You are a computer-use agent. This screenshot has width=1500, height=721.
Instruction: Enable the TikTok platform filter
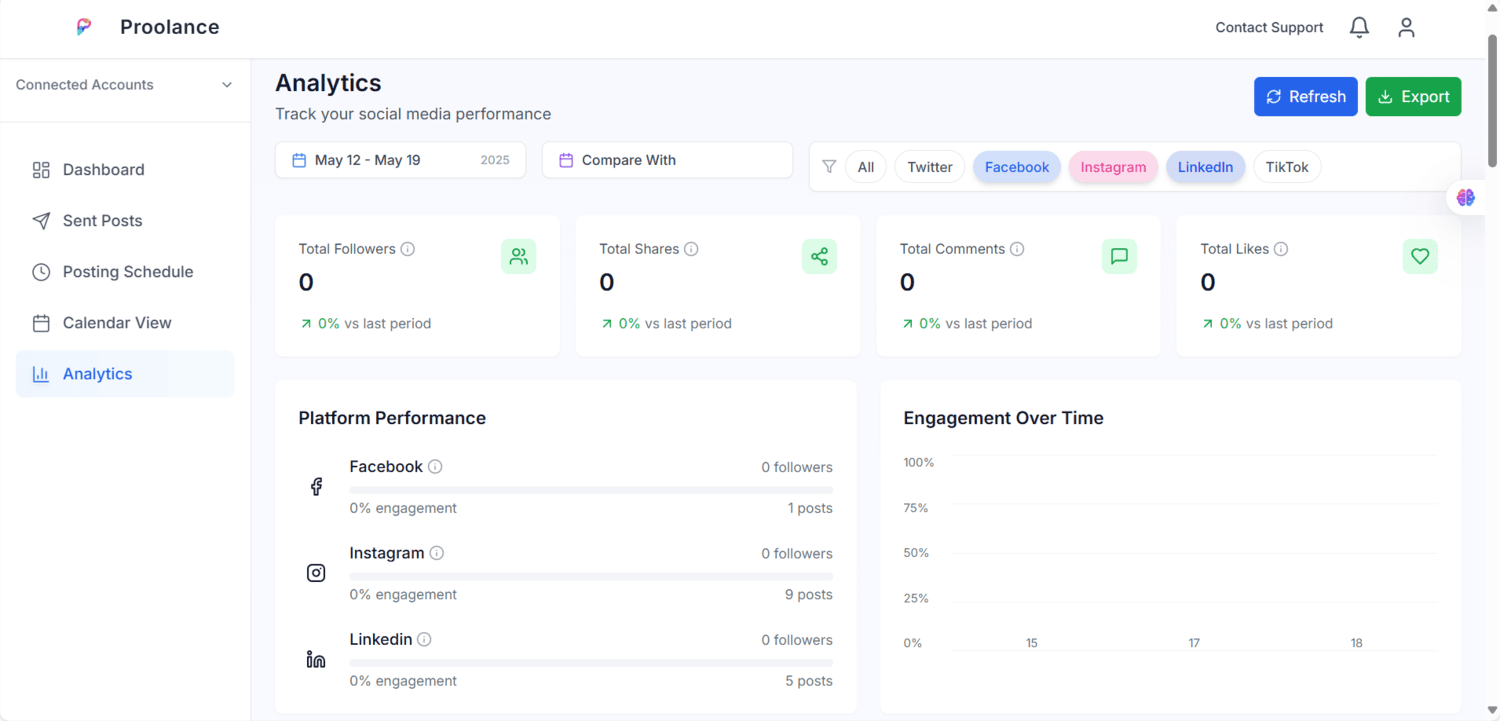tap(1286, 167)
